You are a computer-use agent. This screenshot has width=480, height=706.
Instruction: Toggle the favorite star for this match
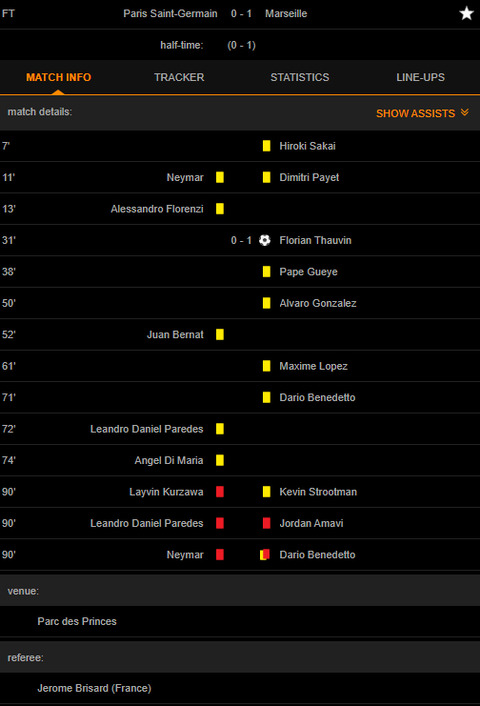tap(466, 14)
